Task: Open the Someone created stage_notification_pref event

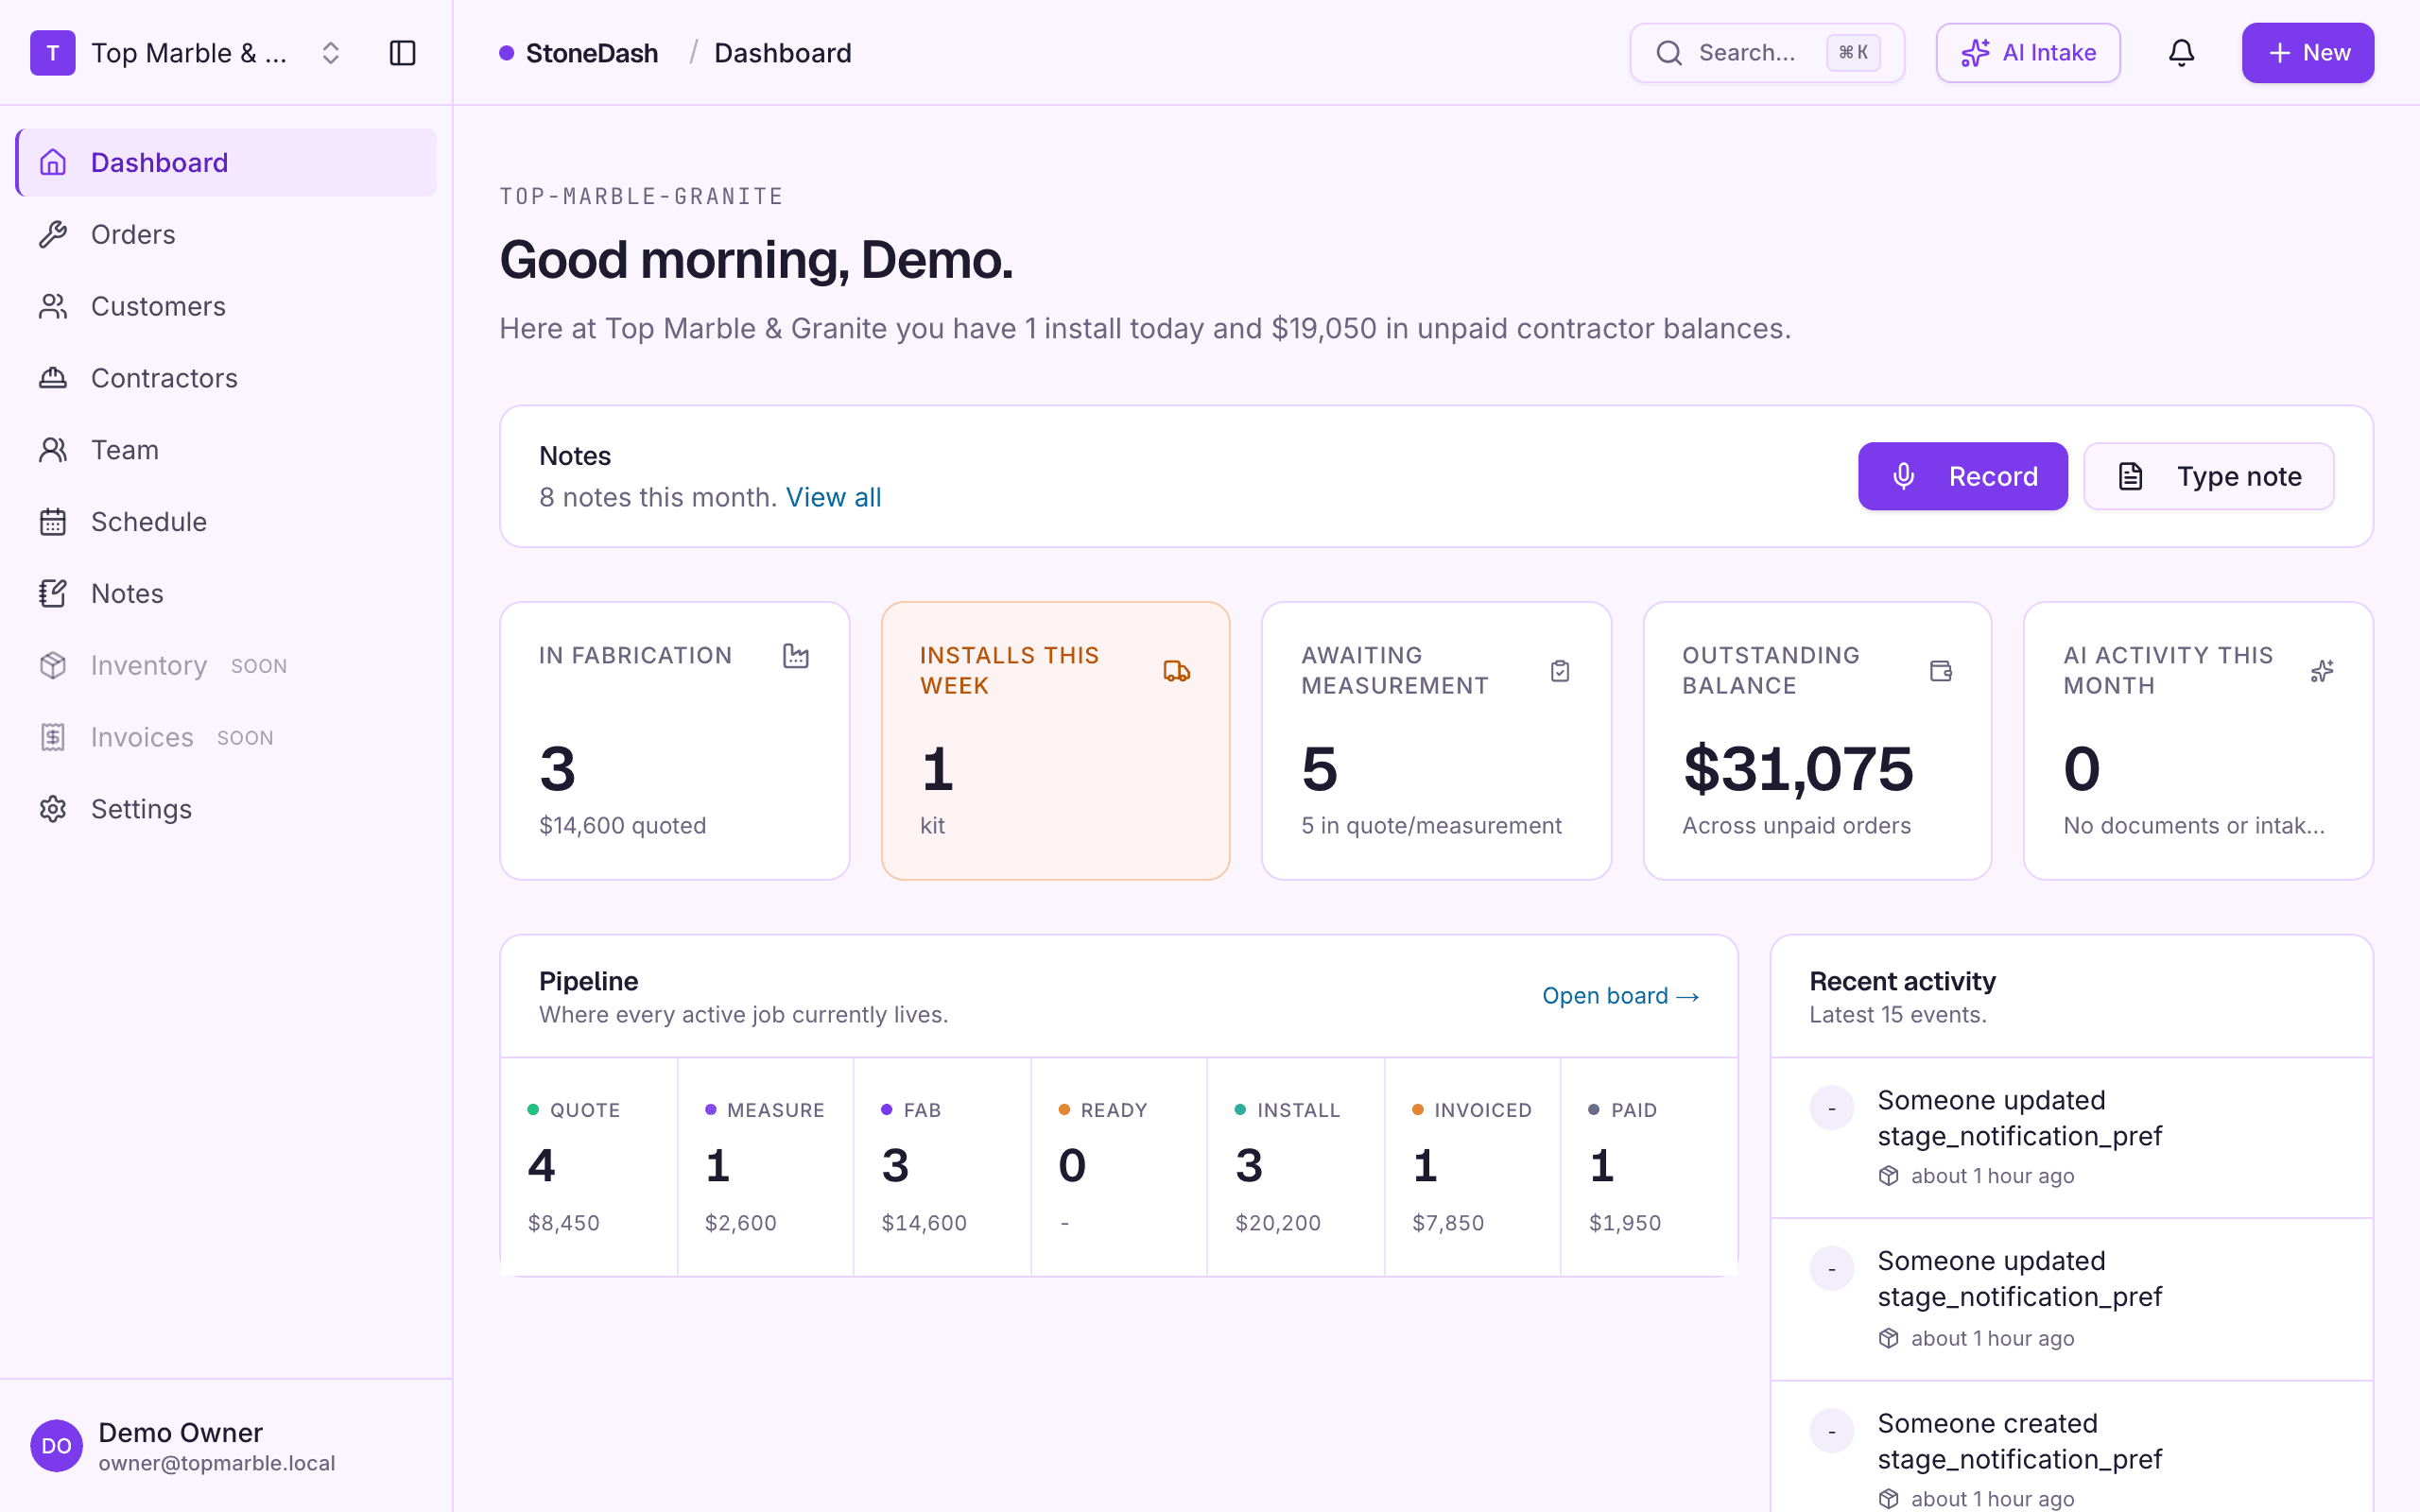Action: click(2071, 1448)
